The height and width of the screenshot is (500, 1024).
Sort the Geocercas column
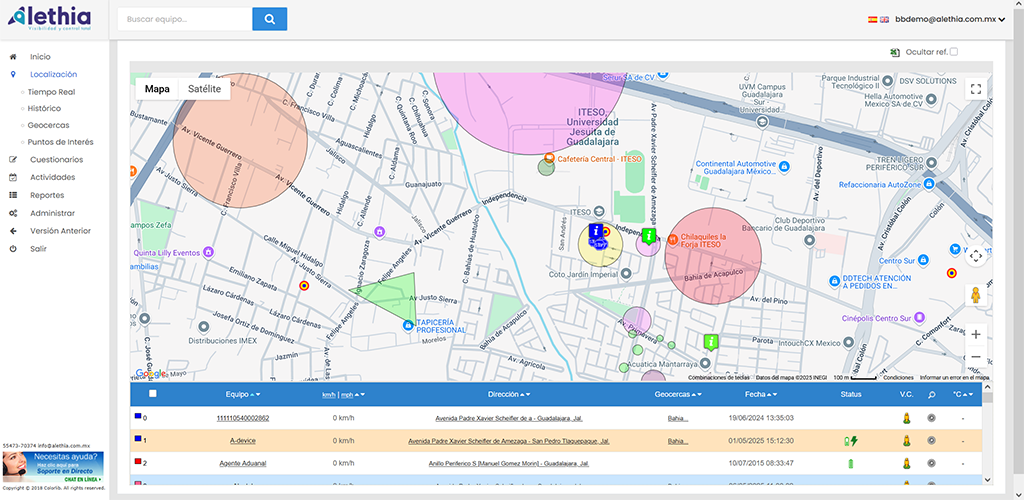678,394
